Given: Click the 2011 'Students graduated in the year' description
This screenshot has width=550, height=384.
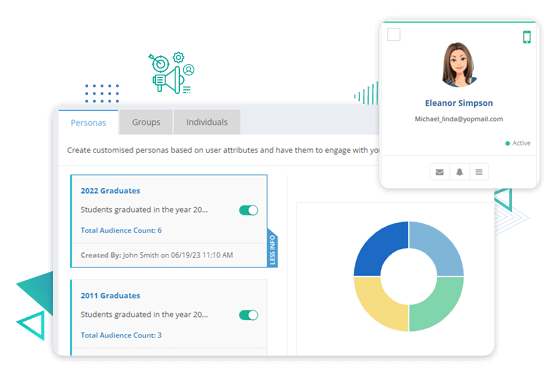Looking at the screenshot, I should (x=144, y=315).
